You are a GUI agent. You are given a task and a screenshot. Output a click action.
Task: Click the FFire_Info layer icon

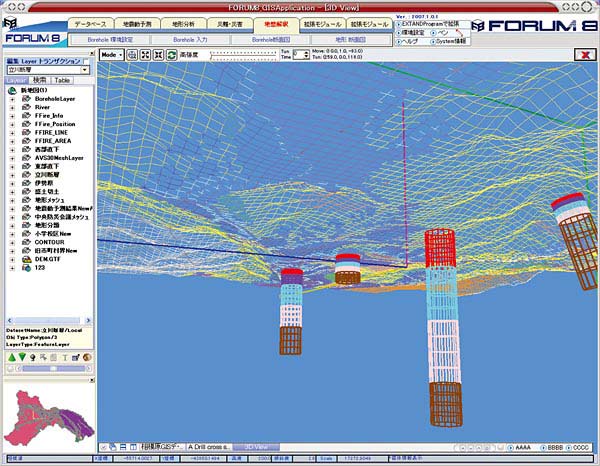click(x=26, y=116)
